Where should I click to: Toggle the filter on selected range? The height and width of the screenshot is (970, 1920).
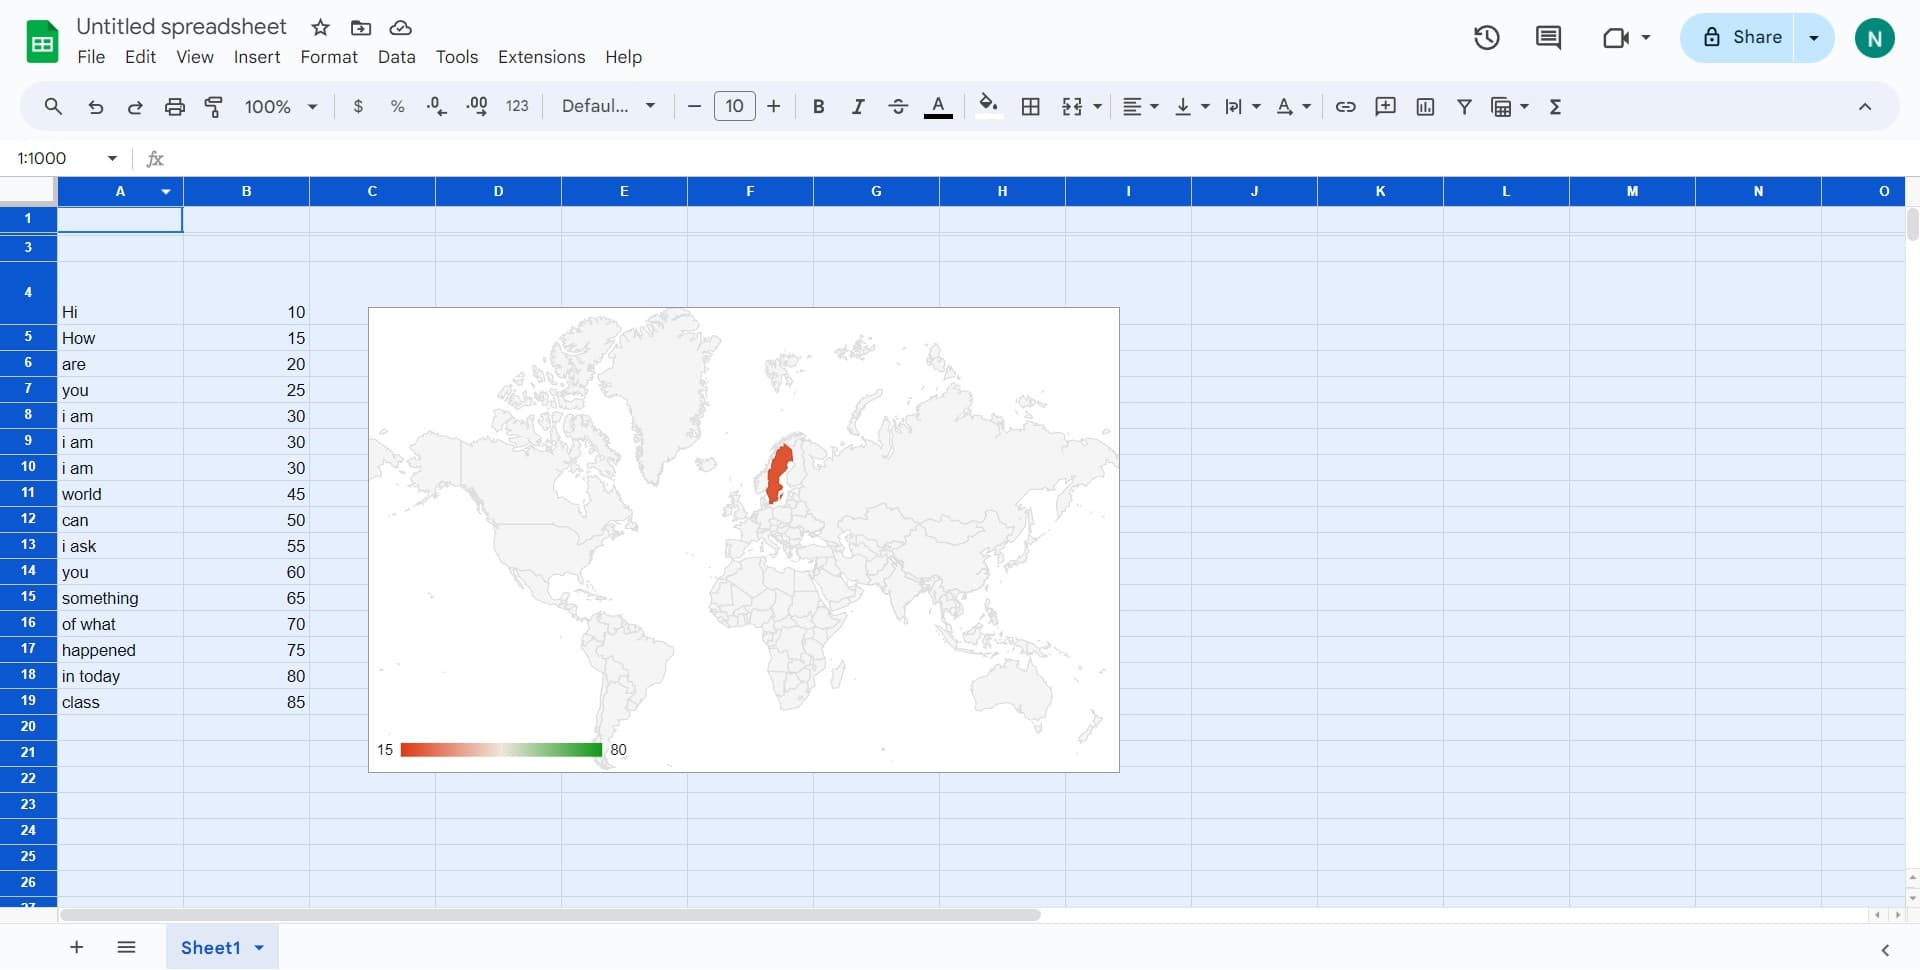[1464, 106]
